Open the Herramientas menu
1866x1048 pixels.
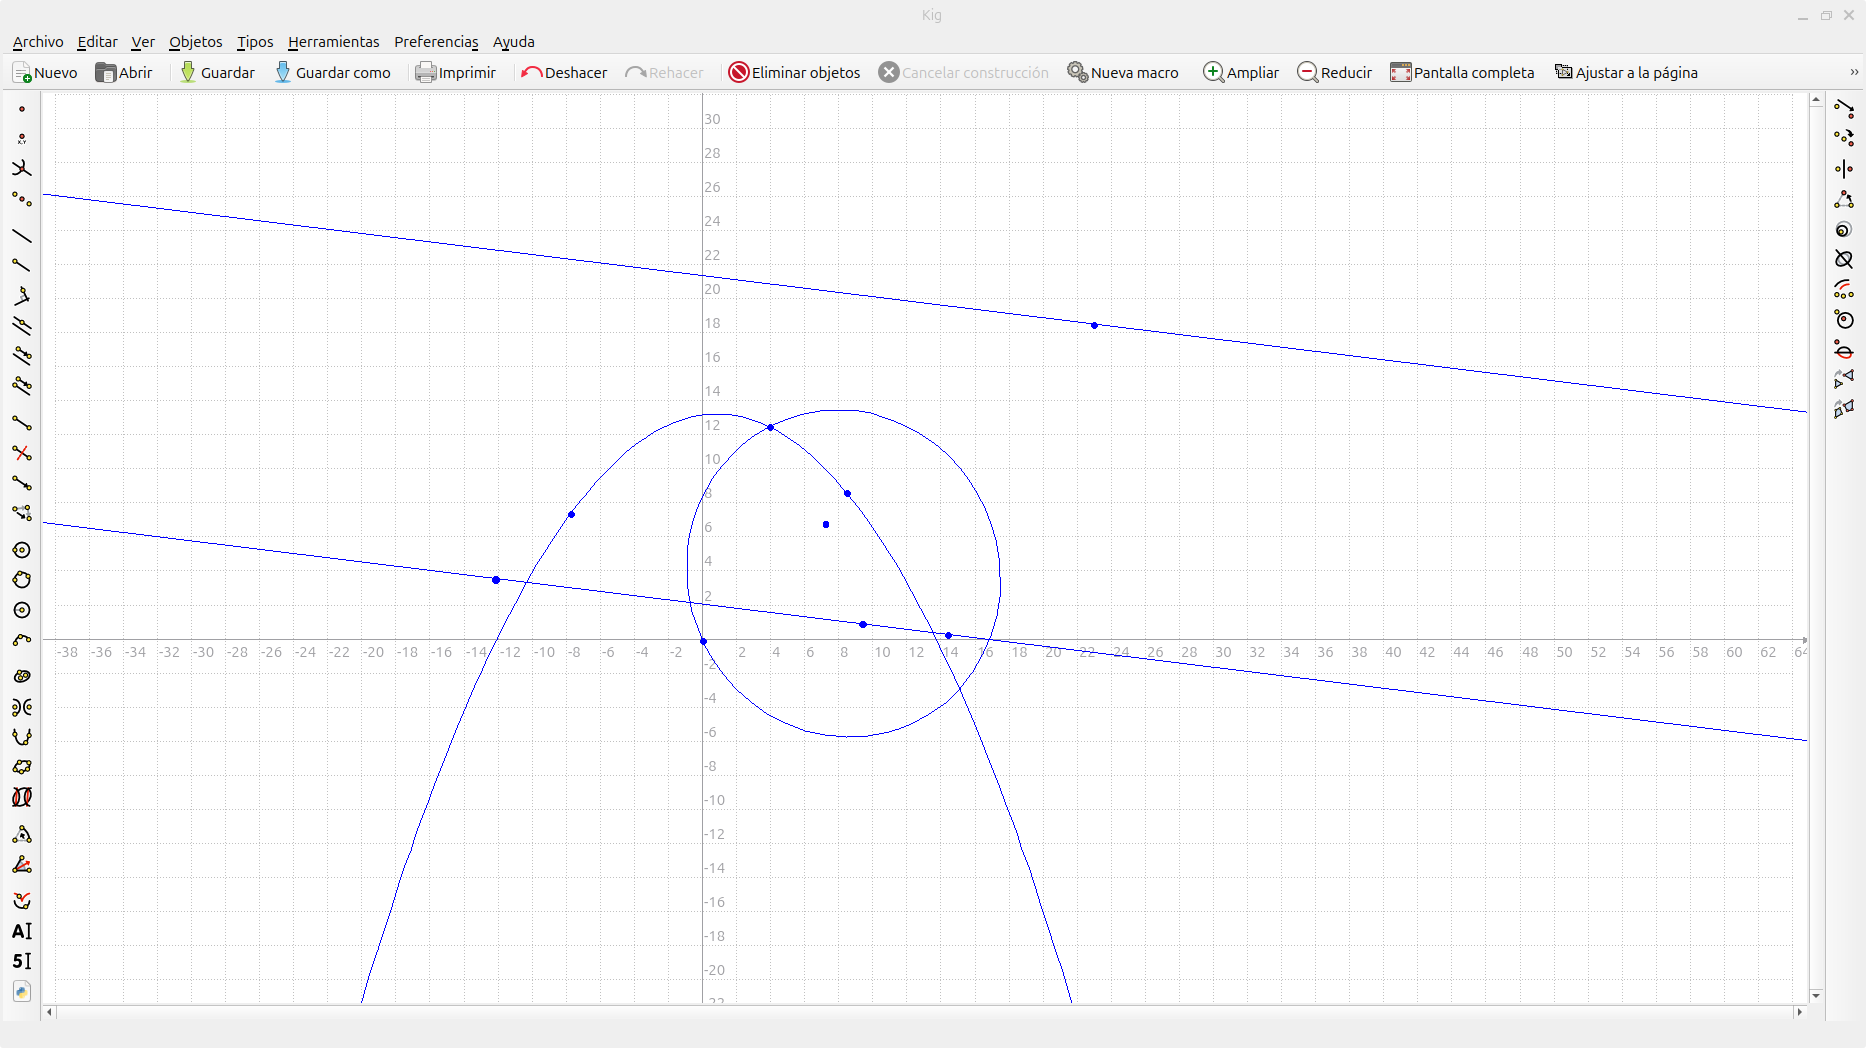pyautogui.click(x=333, y=42)
